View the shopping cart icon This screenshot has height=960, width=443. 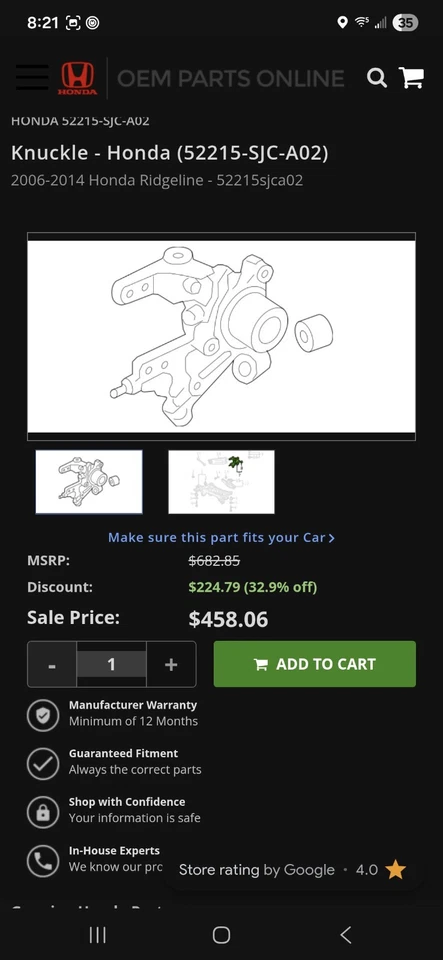[411, 78]
